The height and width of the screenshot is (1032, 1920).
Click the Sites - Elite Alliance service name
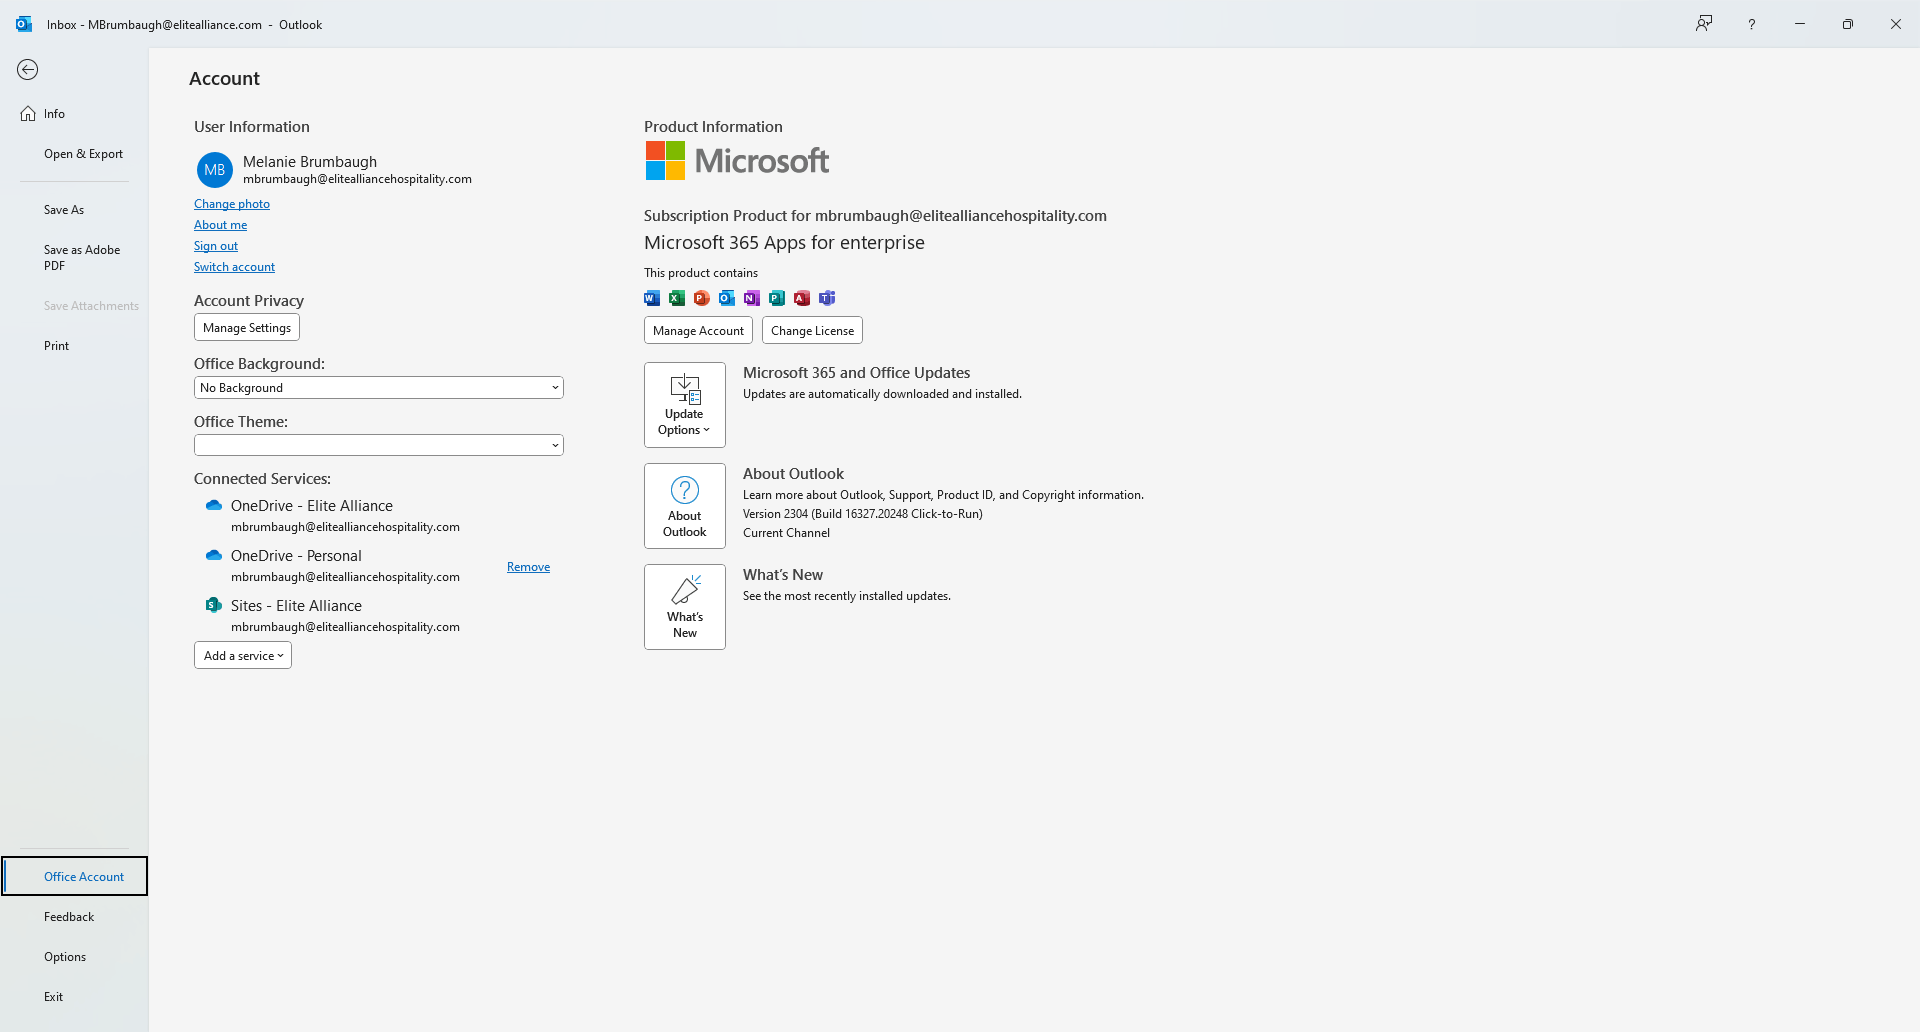tap(296, 606)
